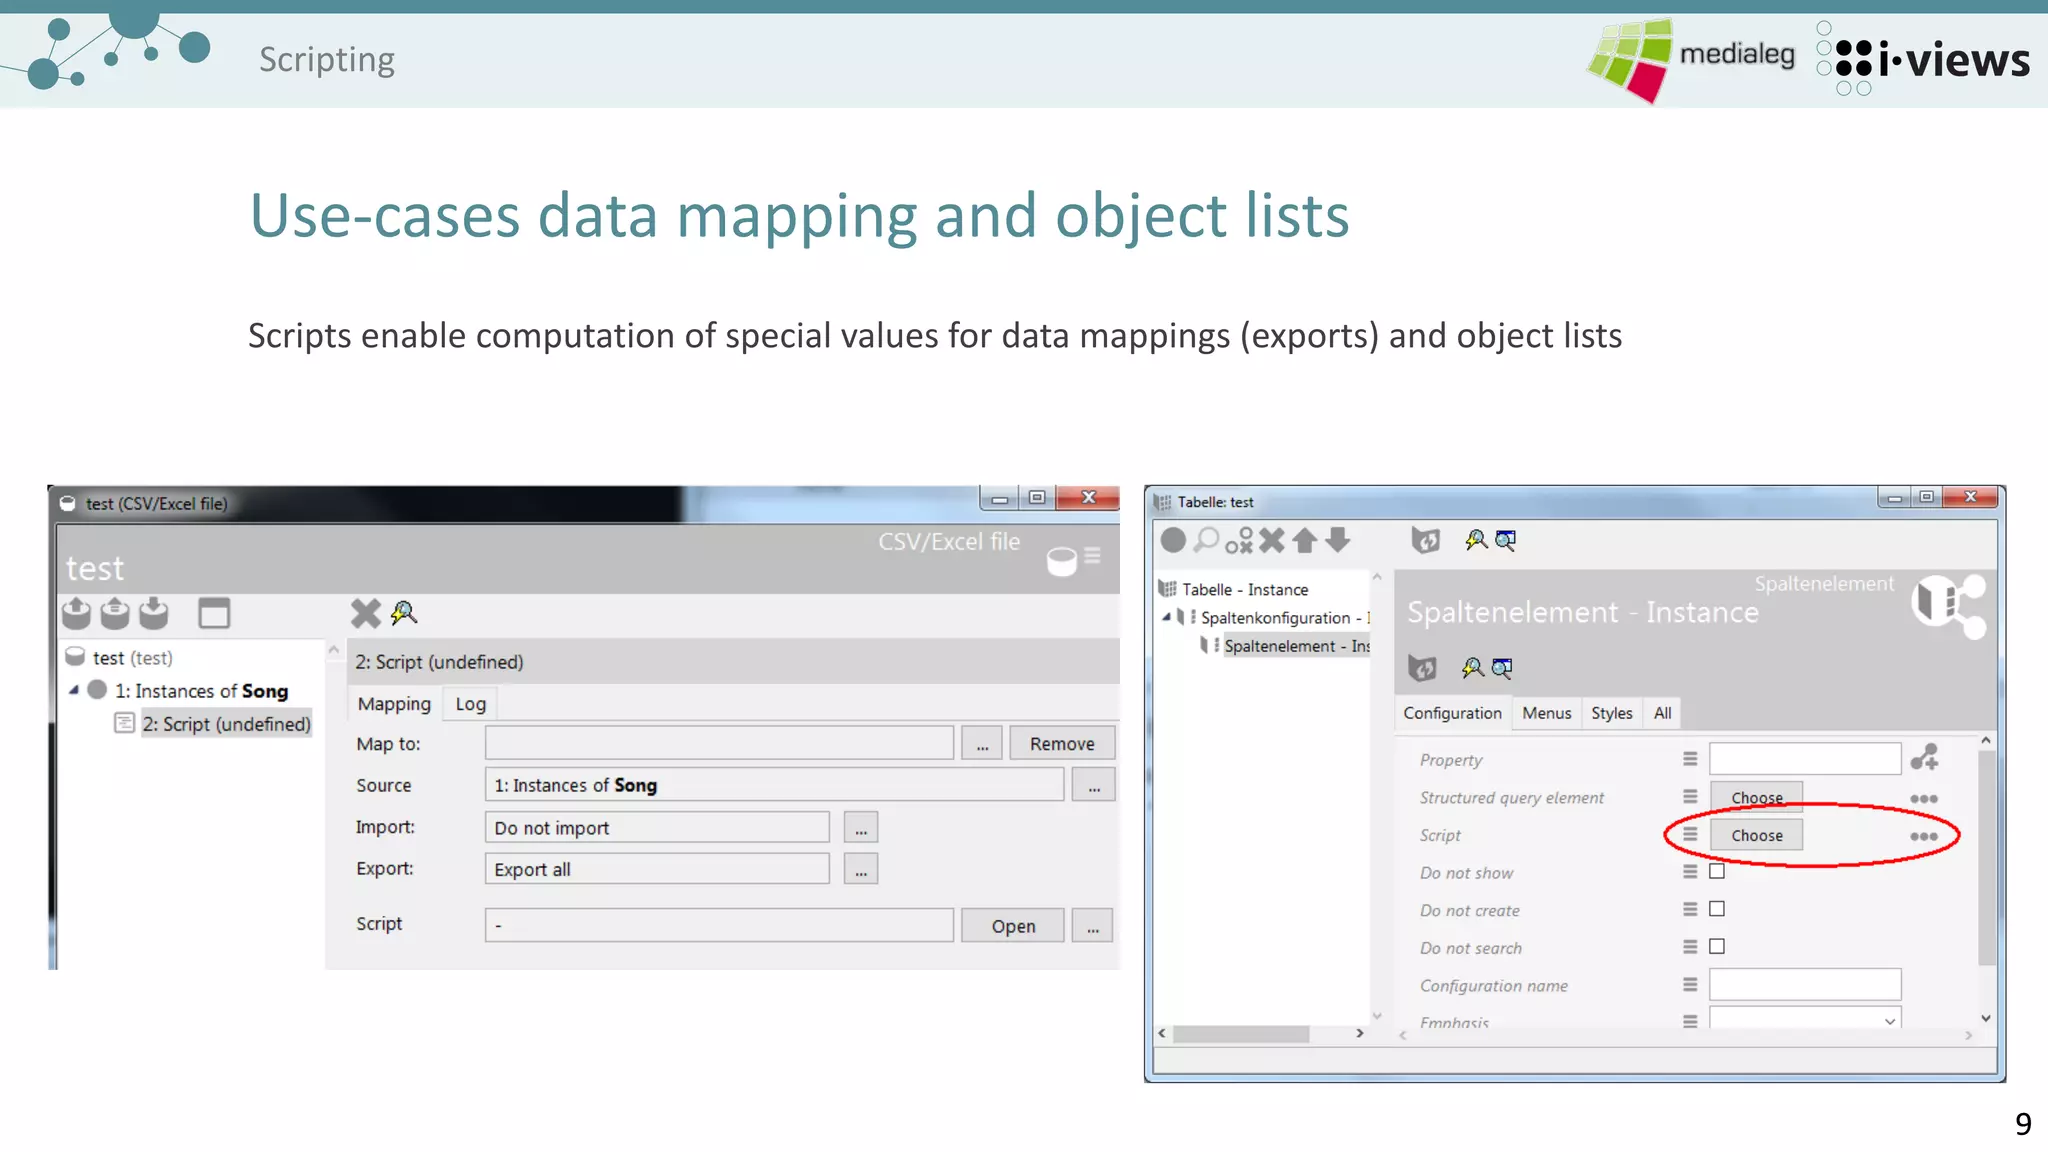This screenshot has width=2048, height=1152.
Task: Click the delete X icon above Script mapping
Action: coord(366,613)
